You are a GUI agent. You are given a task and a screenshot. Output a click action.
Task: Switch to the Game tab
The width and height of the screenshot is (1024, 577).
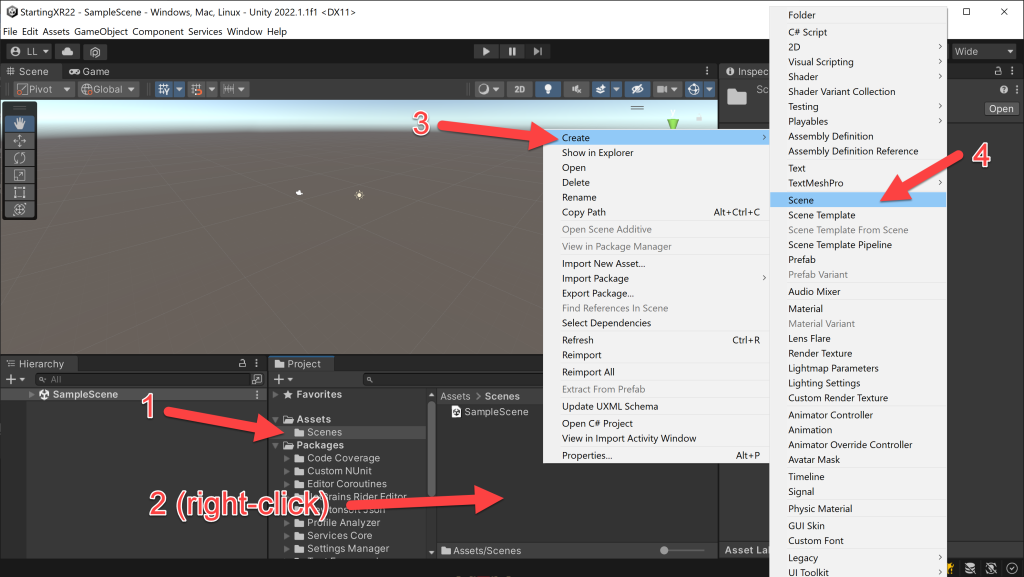click(89, 71)
